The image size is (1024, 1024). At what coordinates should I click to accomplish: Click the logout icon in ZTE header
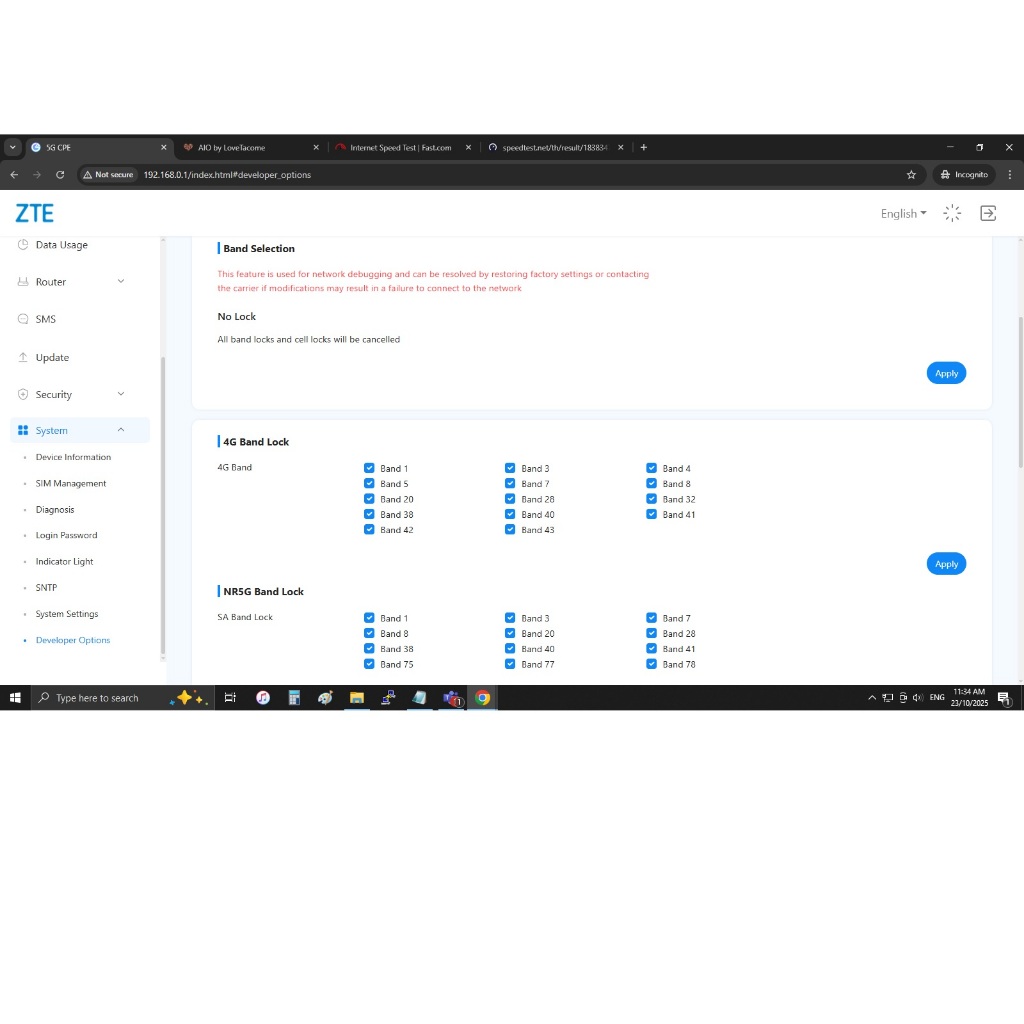(988, 213)
